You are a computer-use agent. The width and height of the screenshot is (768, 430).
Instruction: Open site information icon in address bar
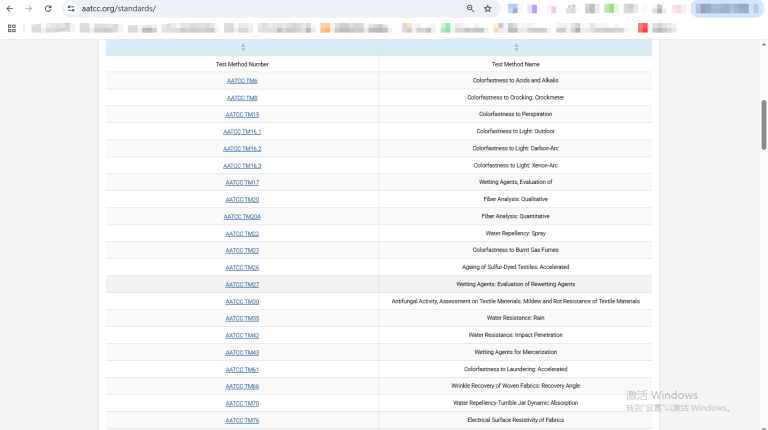(x=71, y=8)
